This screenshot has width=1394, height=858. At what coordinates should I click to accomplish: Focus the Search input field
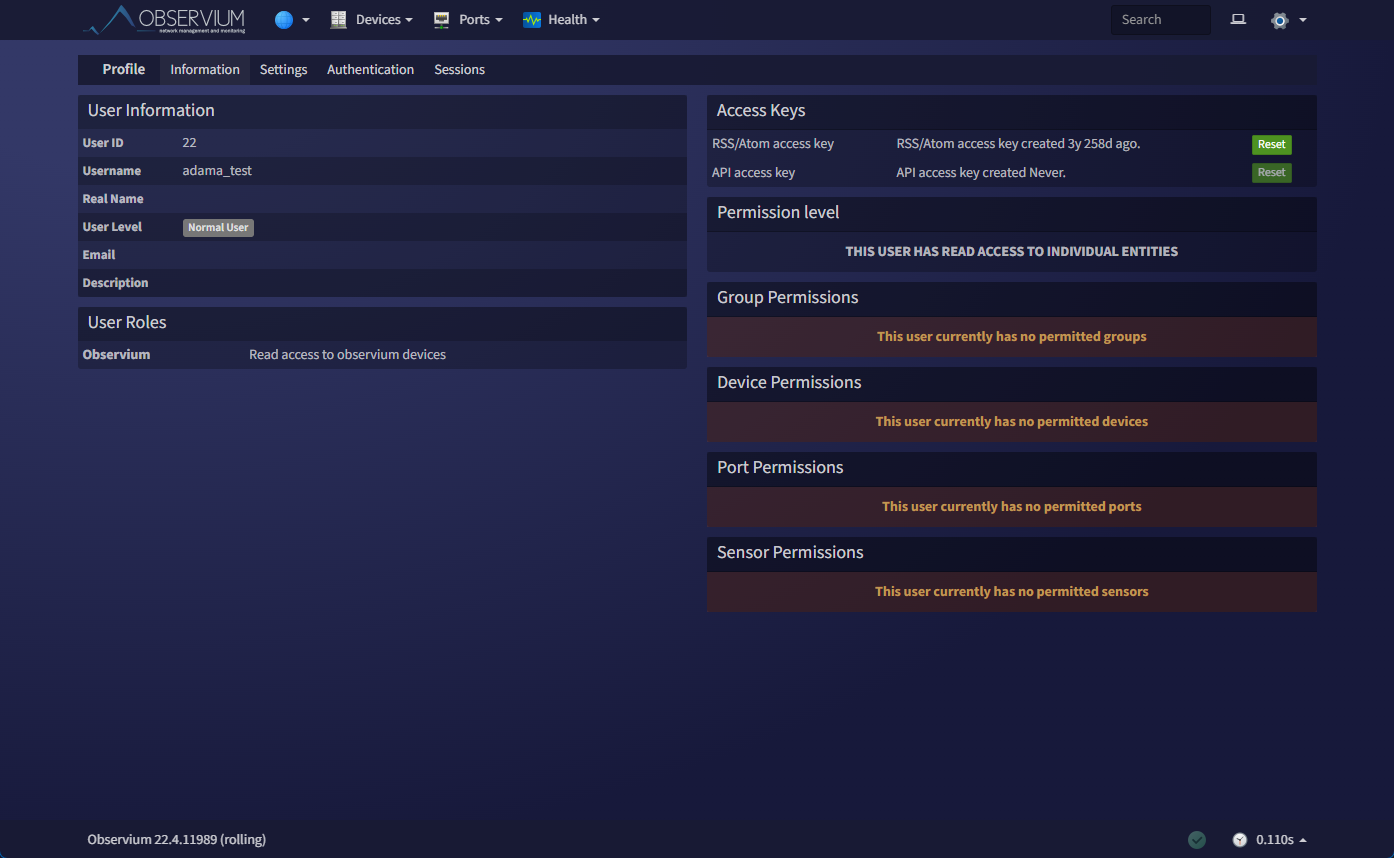point(1160,20)
